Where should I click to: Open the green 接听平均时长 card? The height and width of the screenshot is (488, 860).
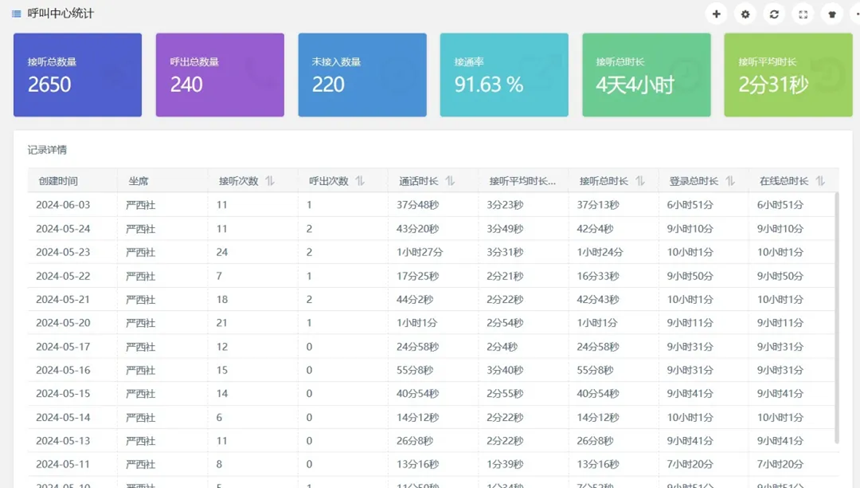[x=788, y=75]
